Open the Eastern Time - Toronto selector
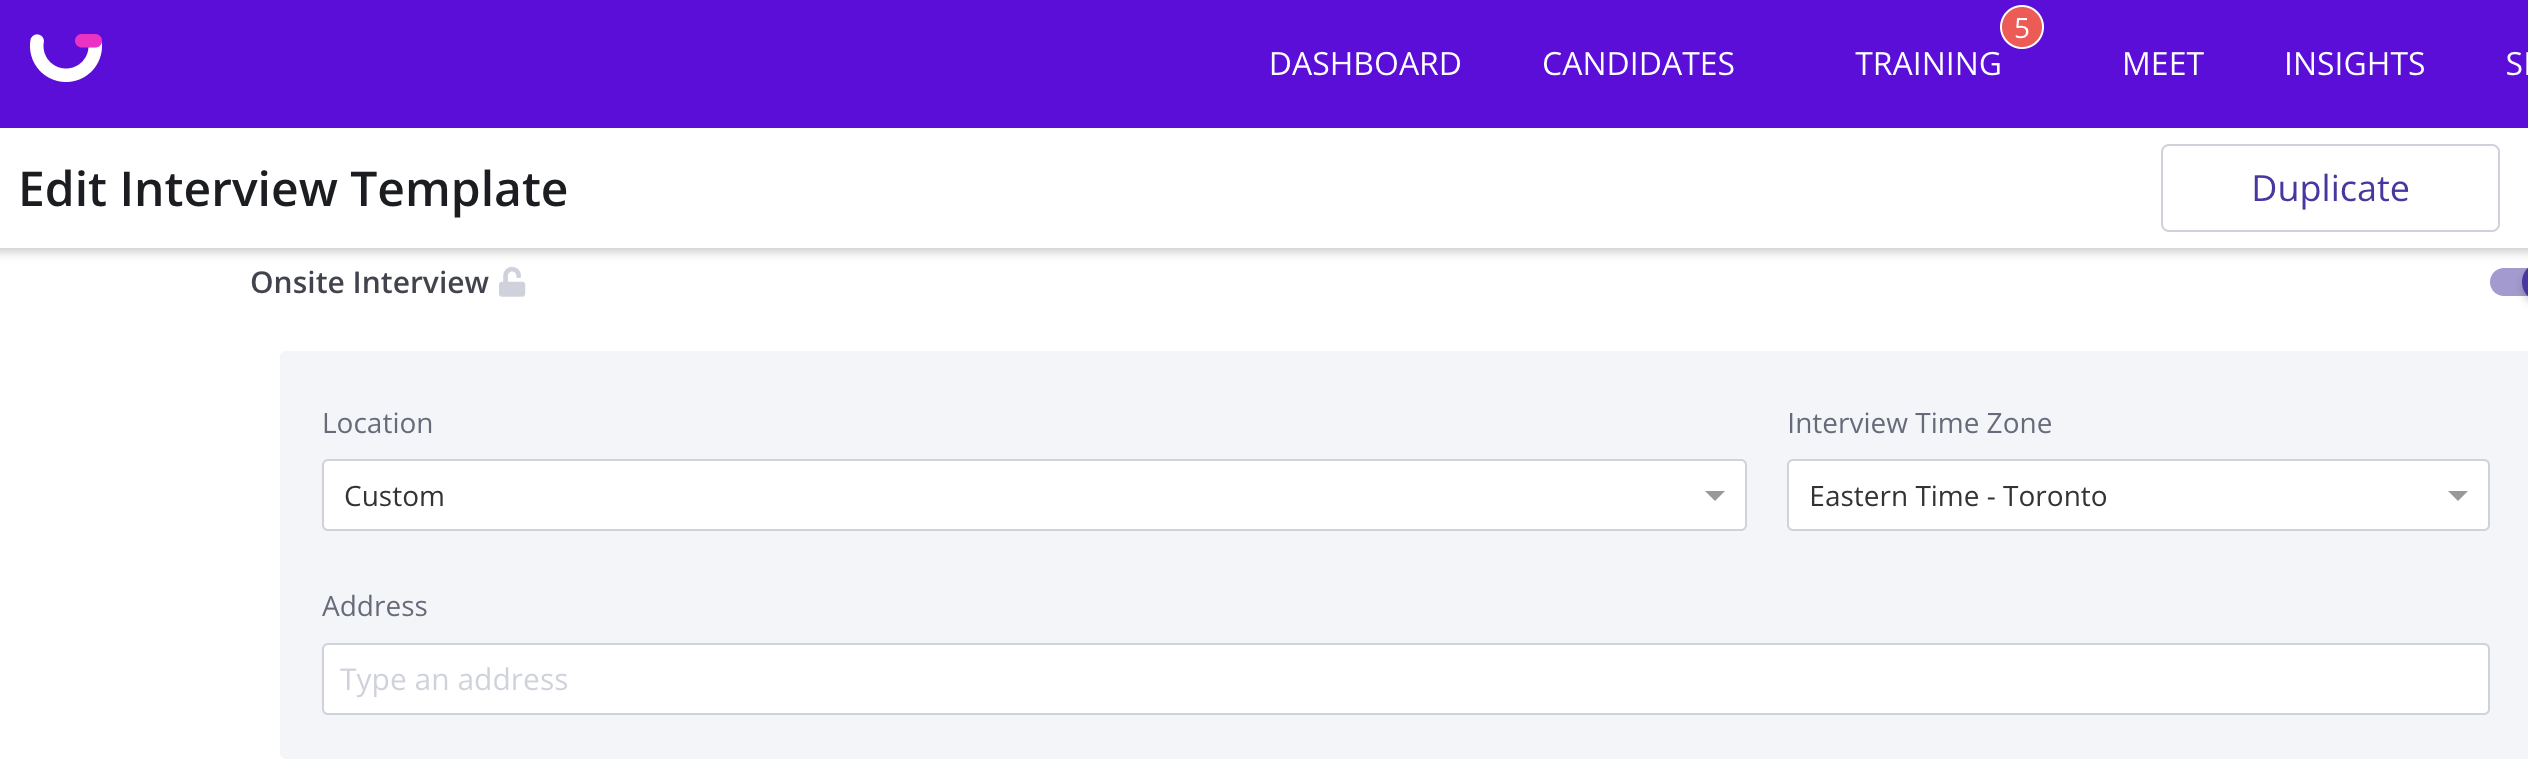 [x=2138, y=495]
